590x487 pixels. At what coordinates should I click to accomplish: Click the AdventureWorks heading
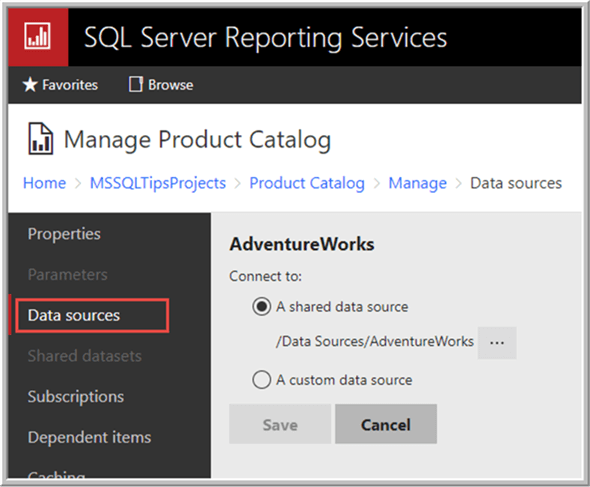click(x=302, y=244)
